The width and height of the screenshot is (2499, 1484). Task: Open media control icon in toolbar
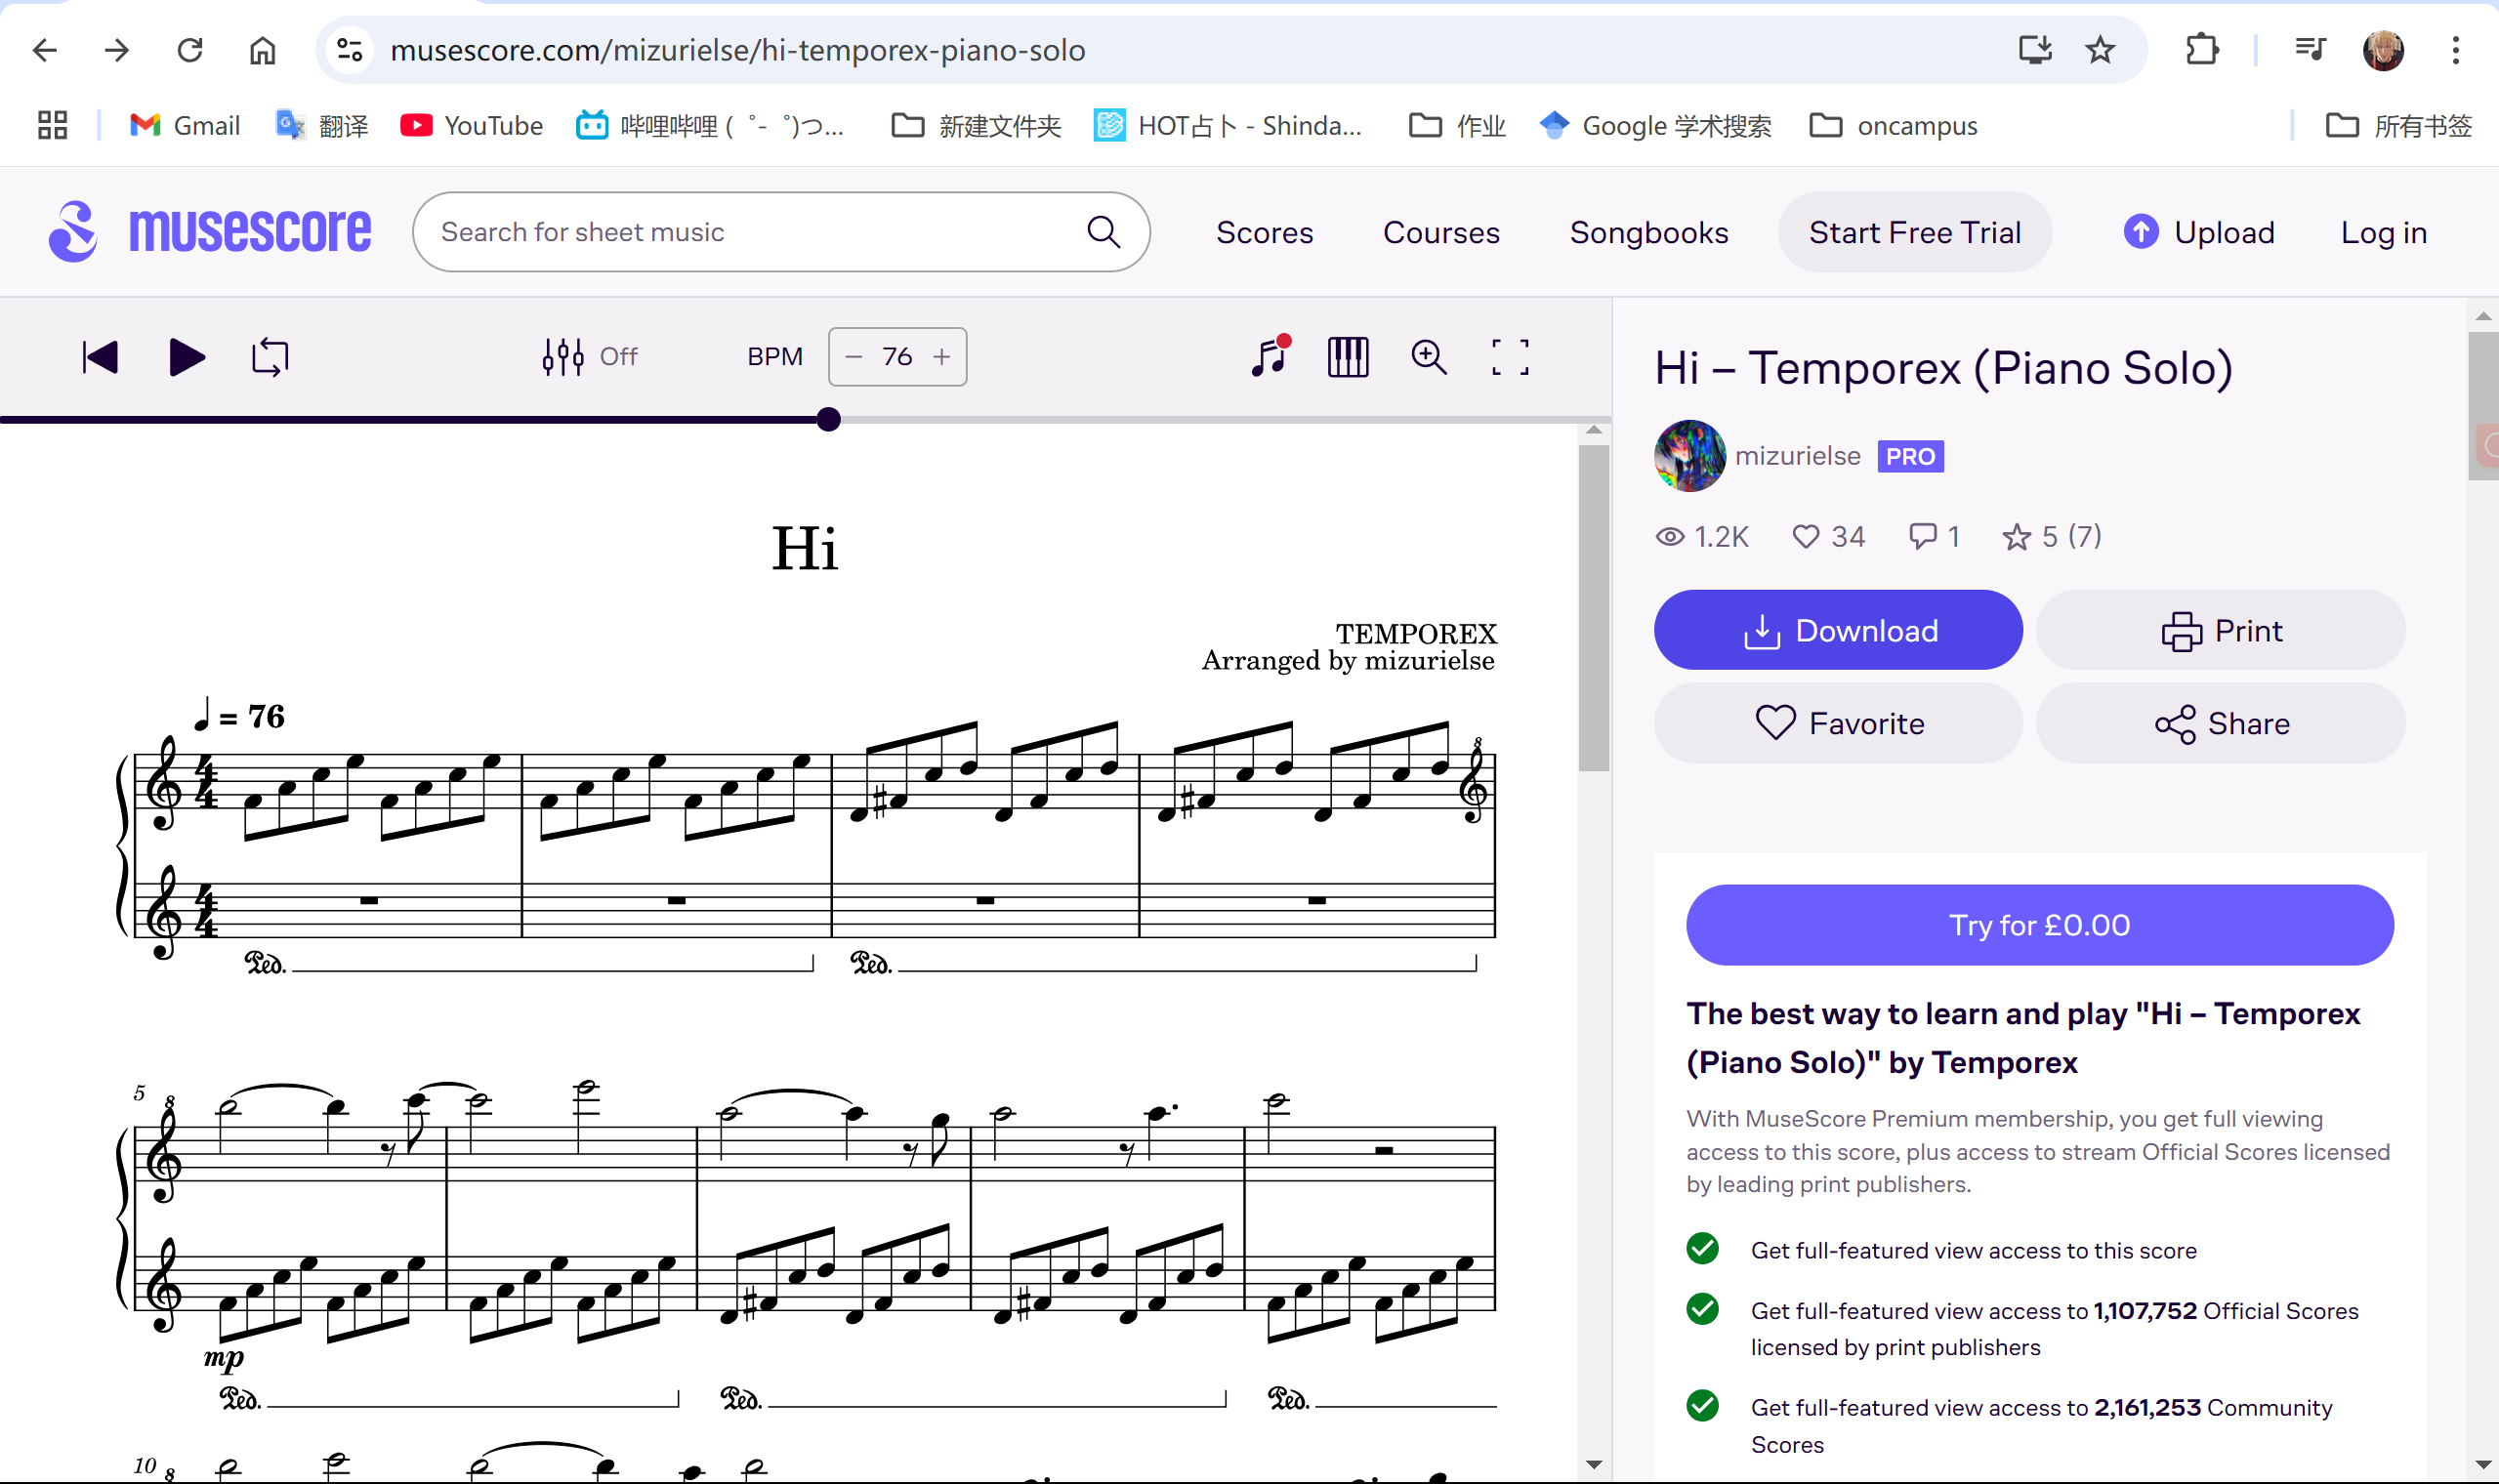[2310, 50]
